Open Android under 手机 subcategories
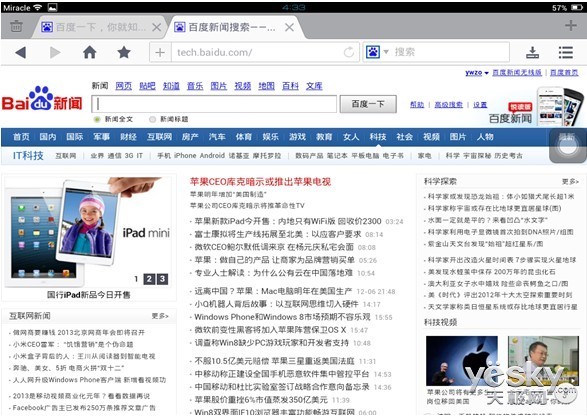The image size is (587, 419). point(212,156)
